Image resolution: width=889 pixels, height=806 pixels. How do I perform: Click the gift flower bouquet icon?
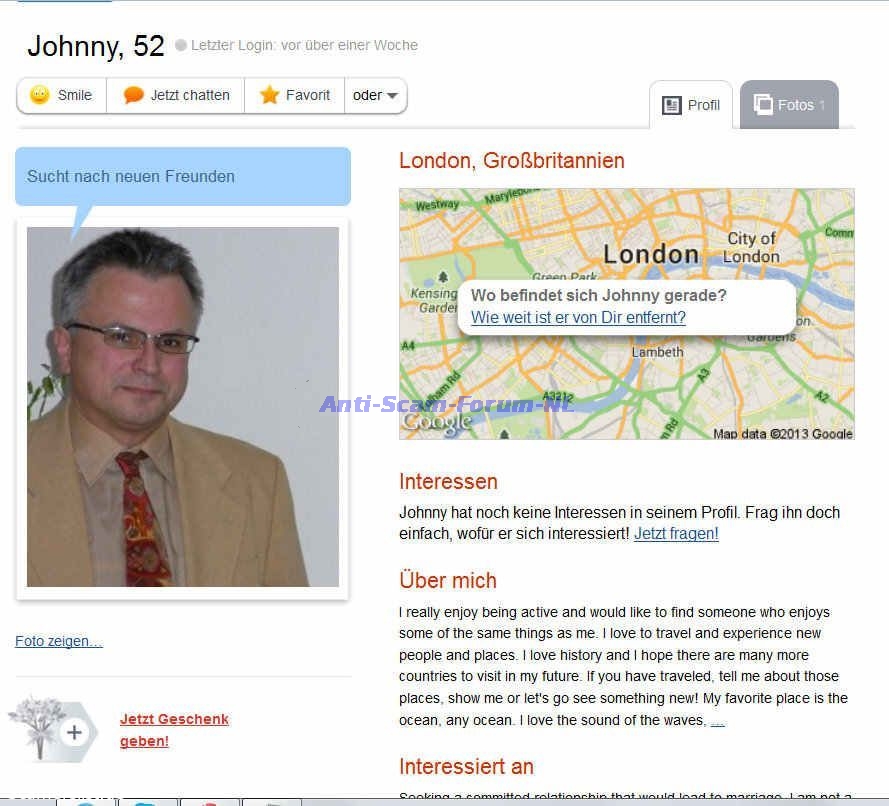coord(39,727)
